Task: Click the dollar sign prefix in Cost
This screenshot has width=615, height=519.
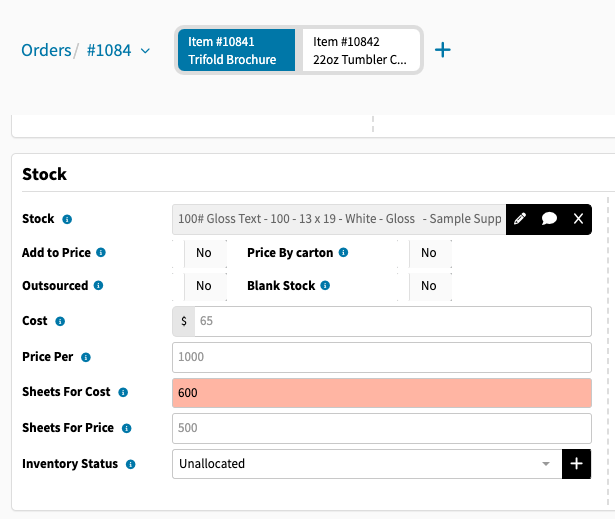Action: pos(184,321)
